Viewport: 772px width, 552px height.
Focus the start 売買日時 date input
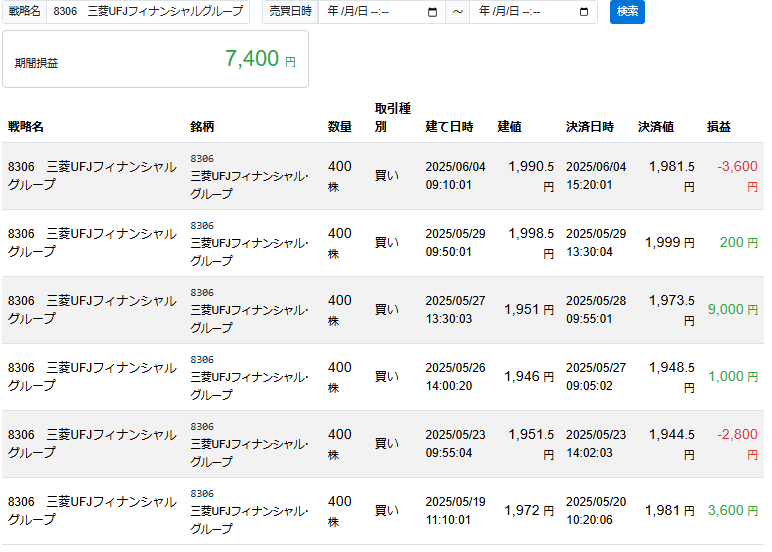tap(382, 11)
